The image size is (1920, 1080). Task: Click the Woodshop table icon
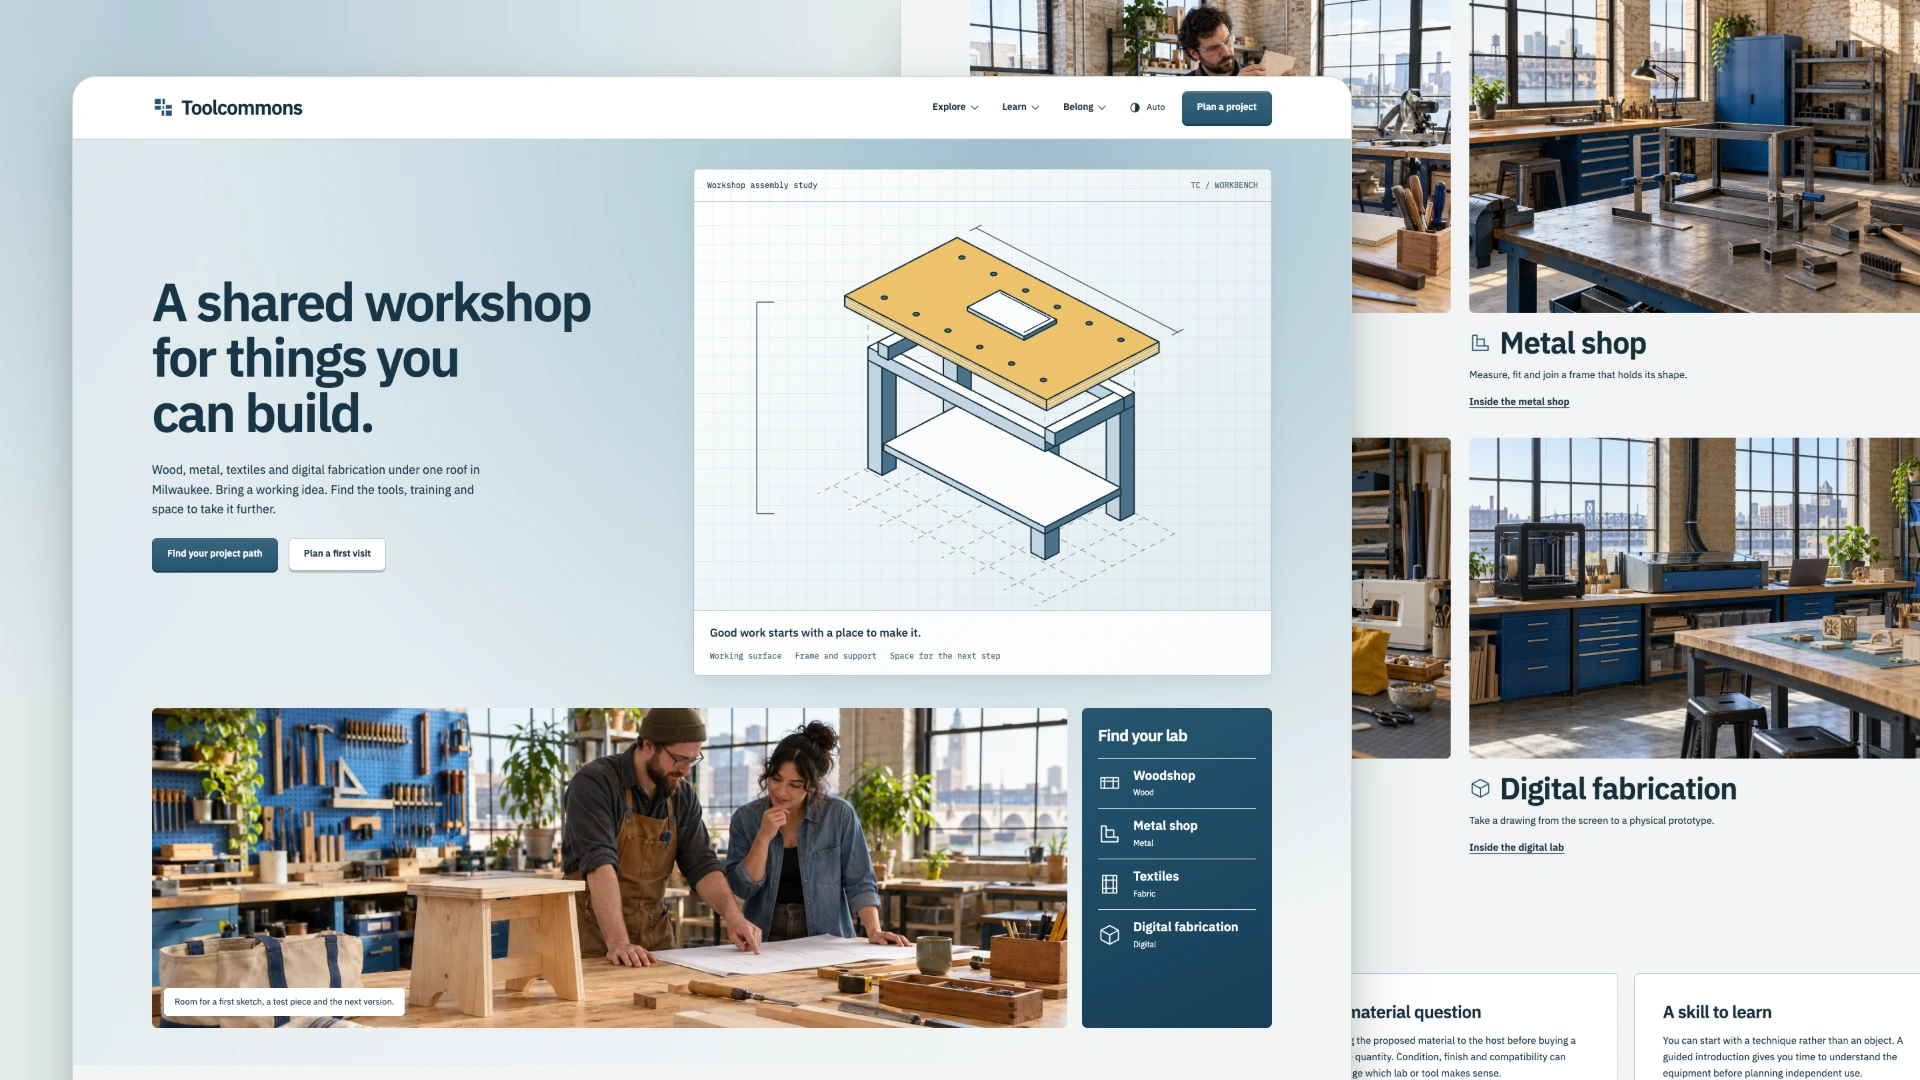click(x=1109, y=783)
